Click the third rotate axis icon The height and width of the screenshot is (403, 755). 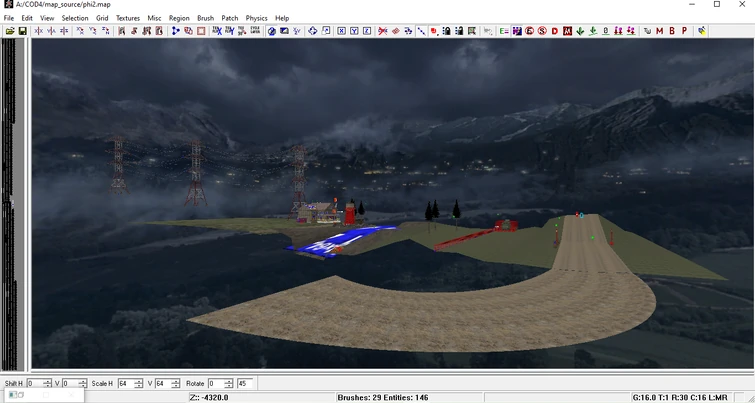[105, 31]
